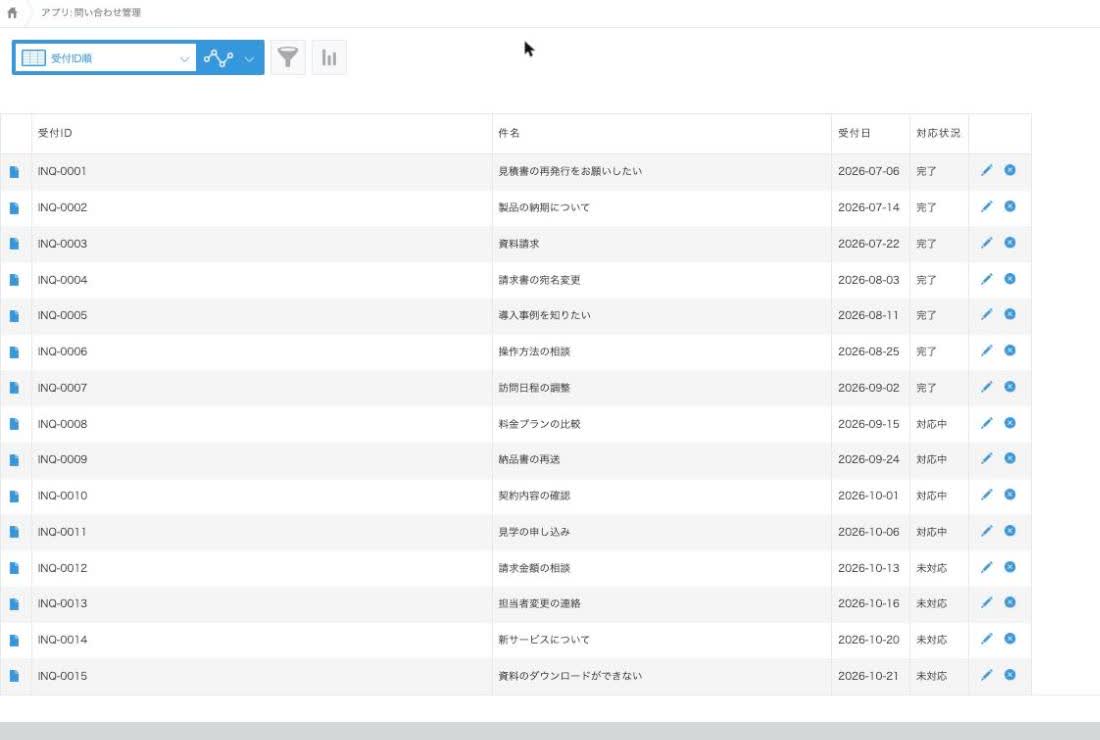
Task: Delete the INQ-0010 record
Action: click(1010, 494)
